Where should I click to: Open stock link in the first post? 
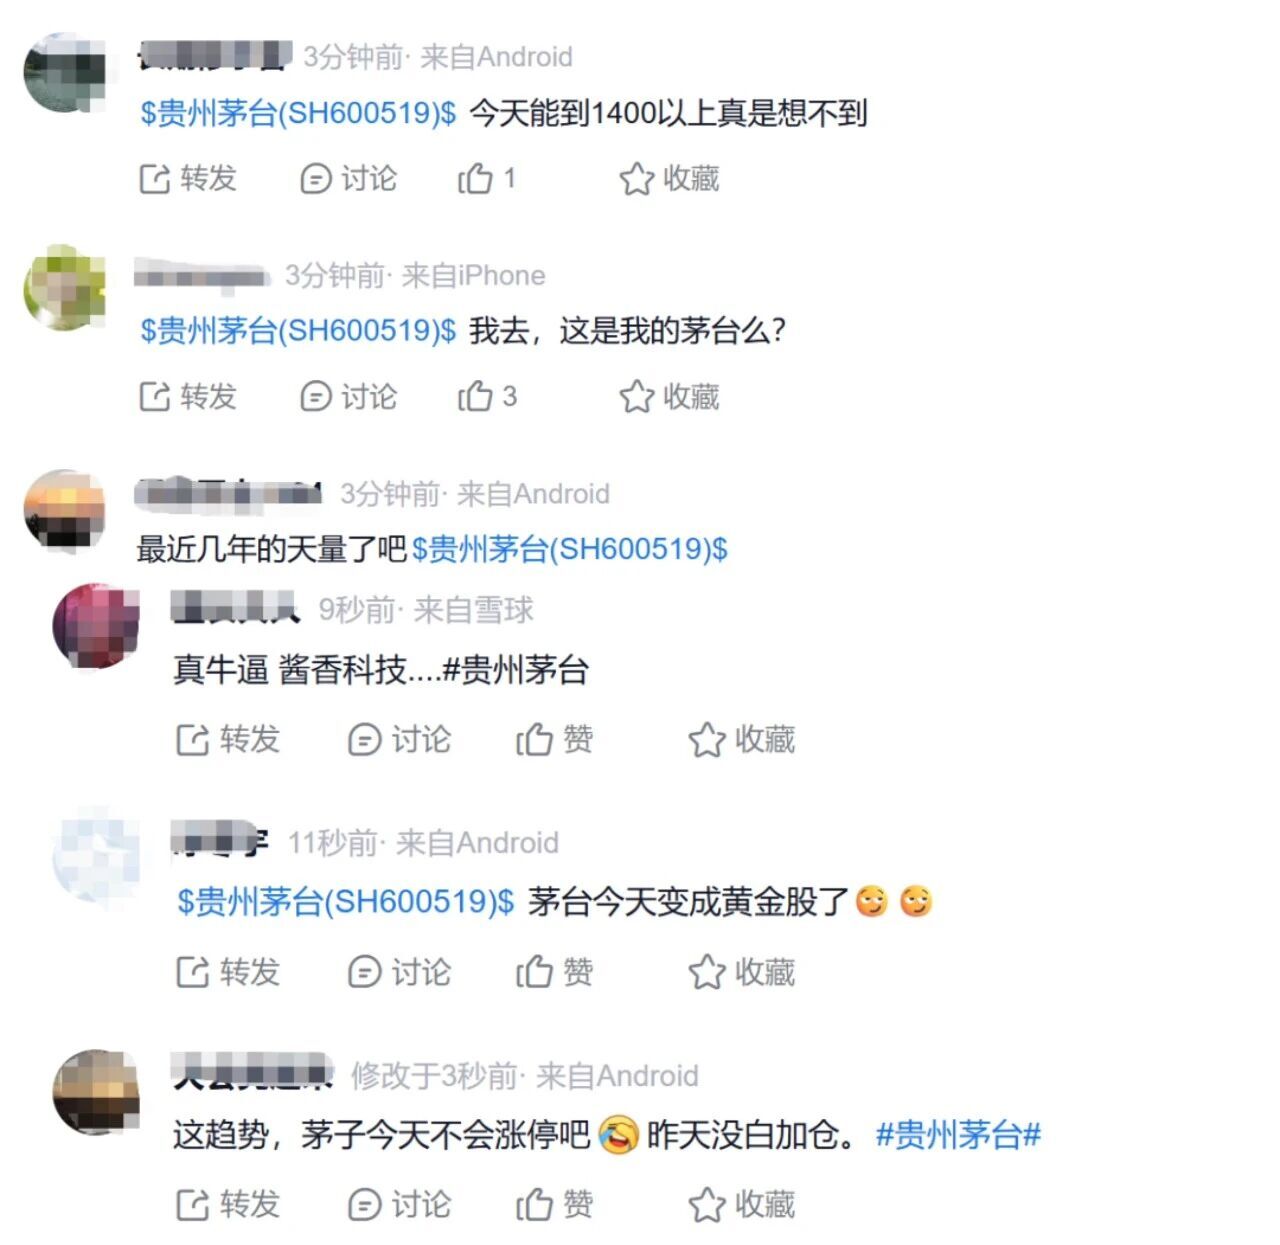[x=298, y=113]
